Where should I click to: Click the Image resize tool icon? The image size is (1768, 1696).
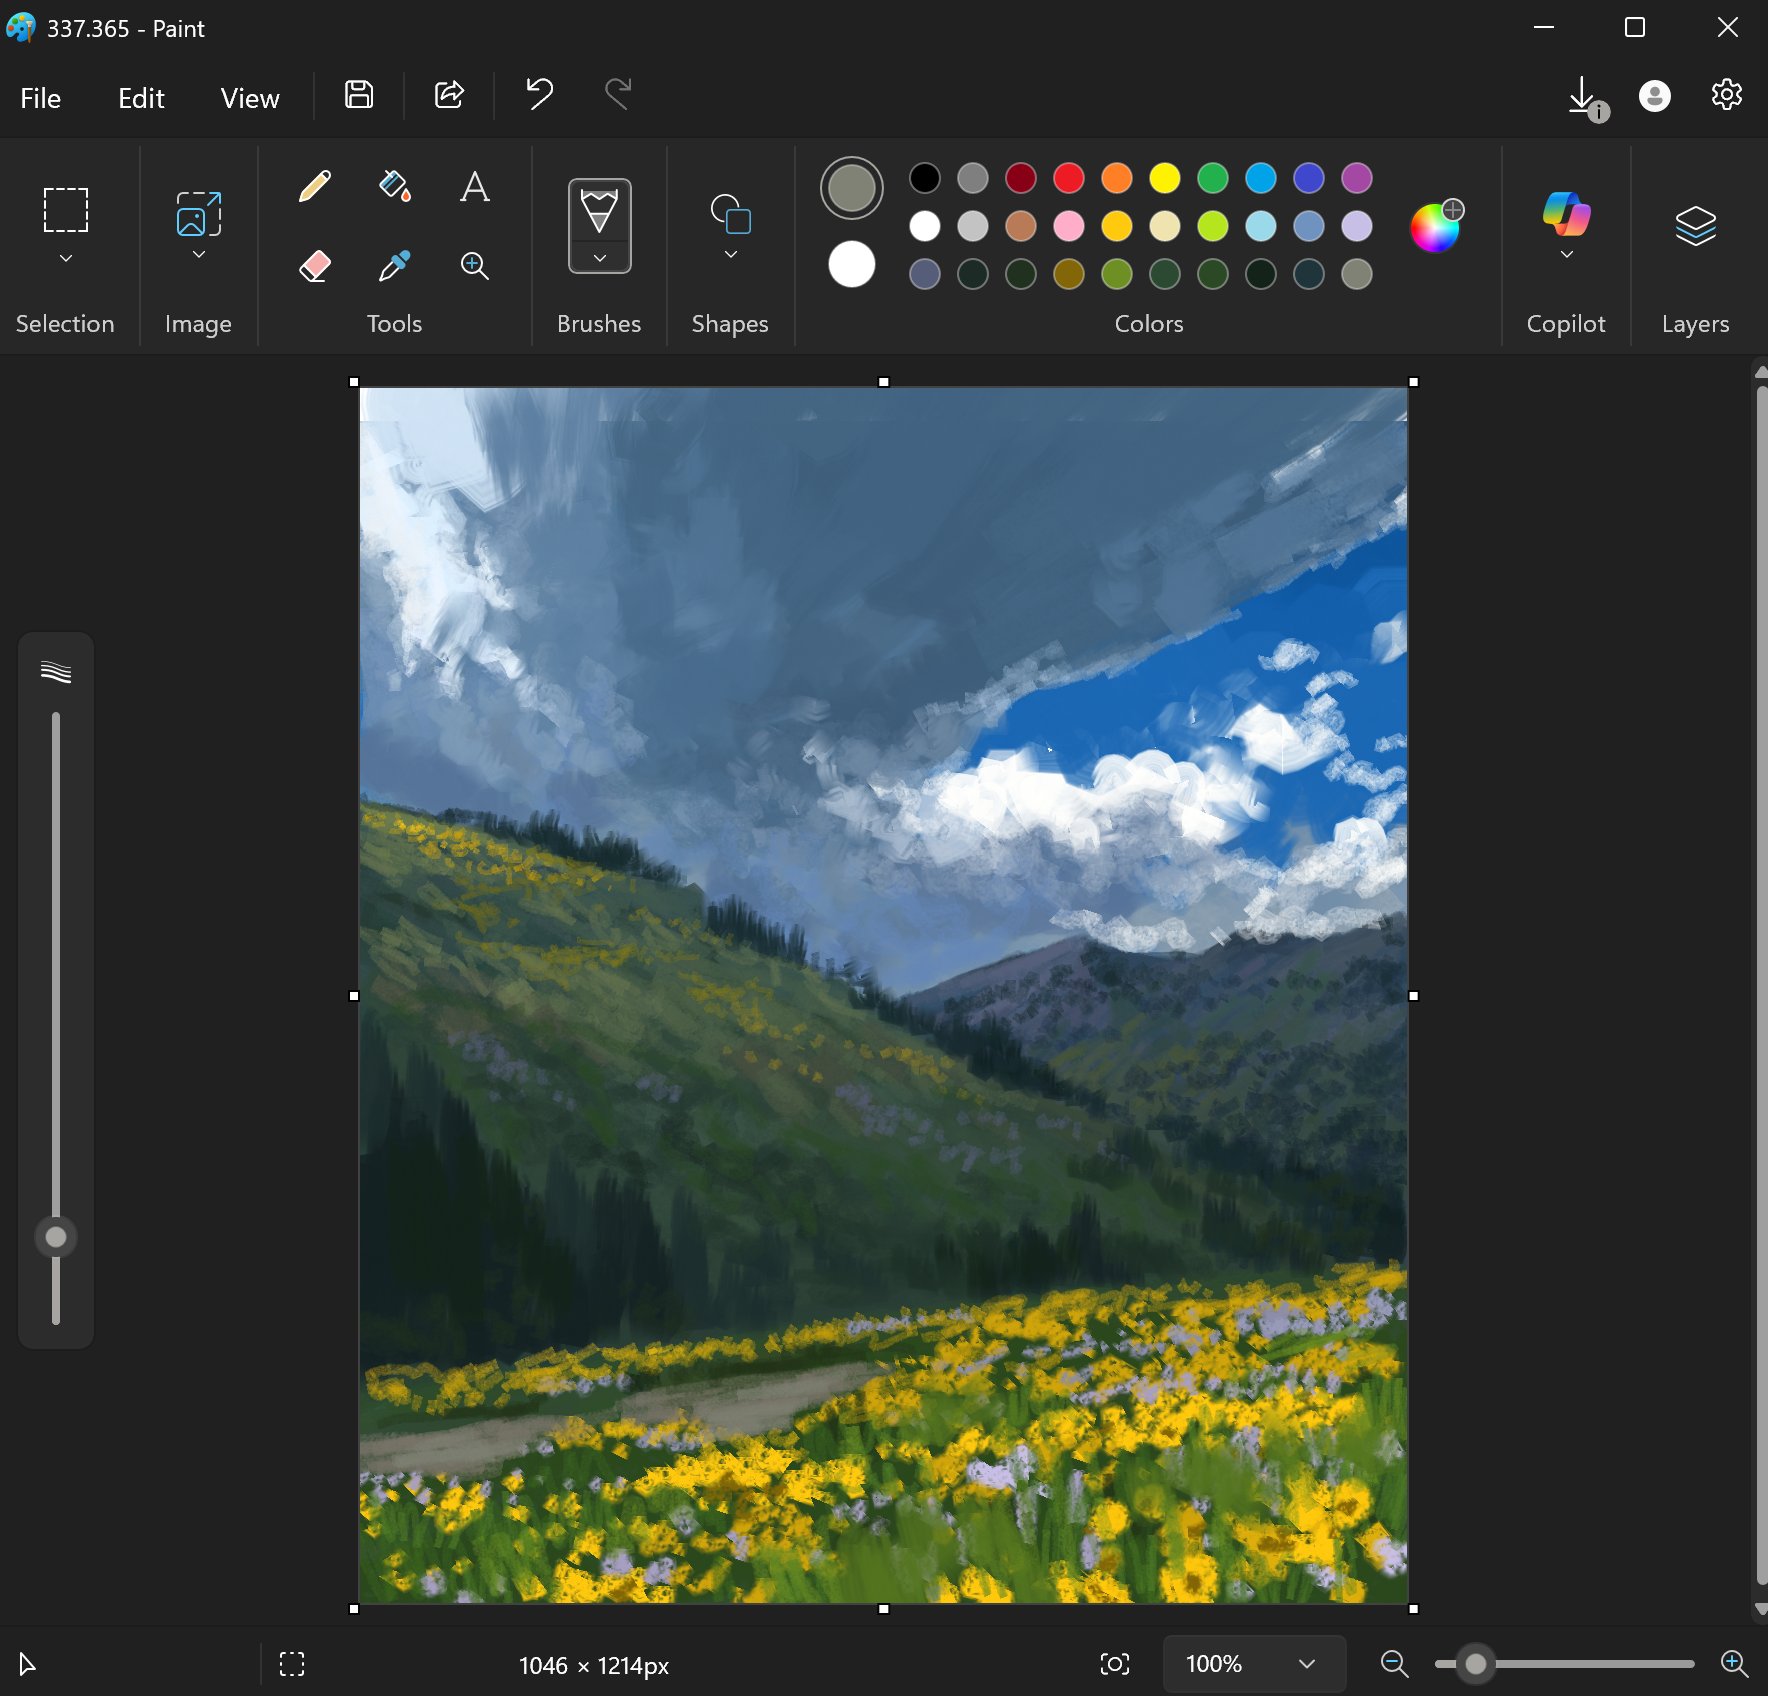tap(199, 214)
